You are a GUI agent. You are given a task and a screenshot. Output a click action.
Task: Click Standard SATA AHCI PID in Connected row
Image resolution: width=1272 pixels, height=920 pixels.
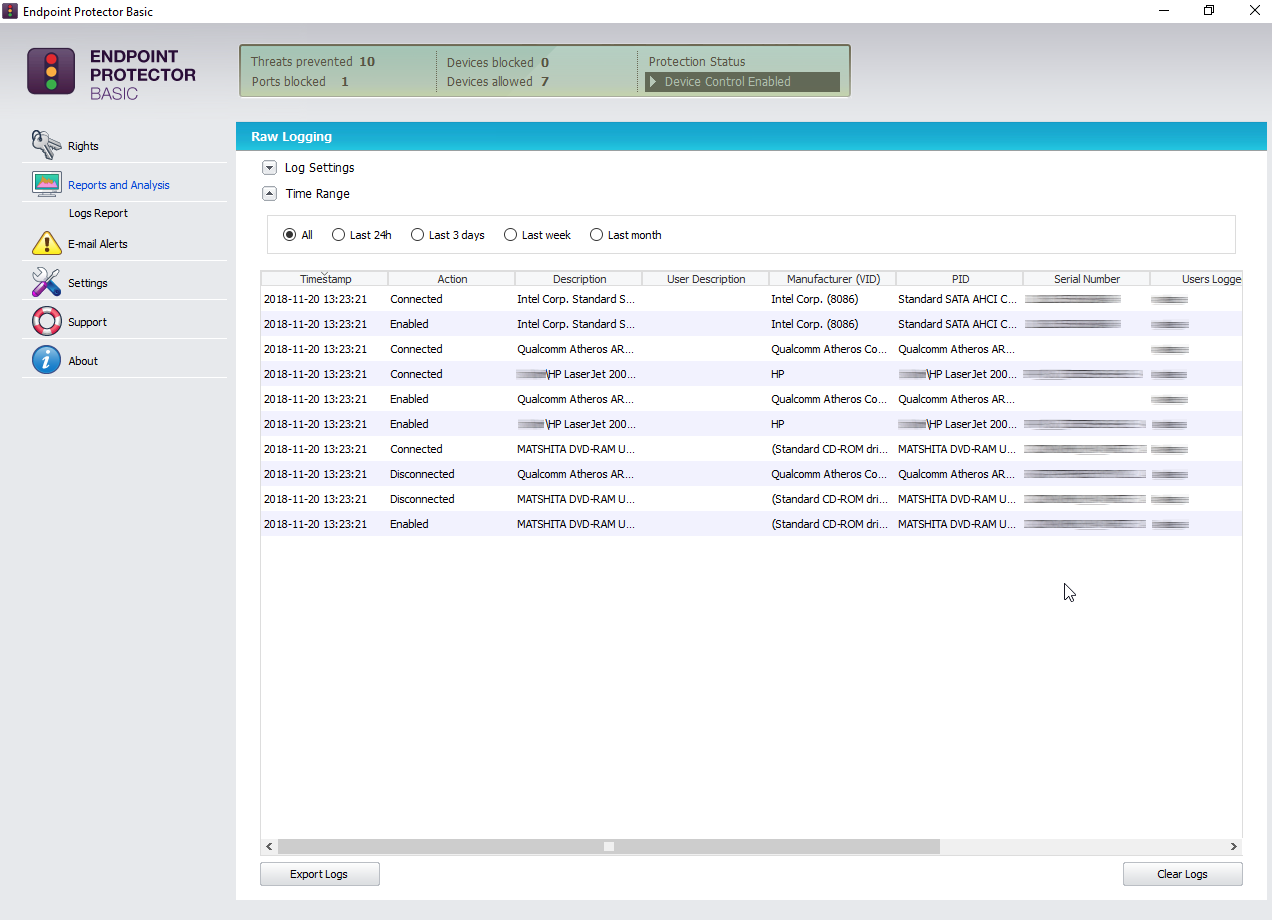click(958, 299)
